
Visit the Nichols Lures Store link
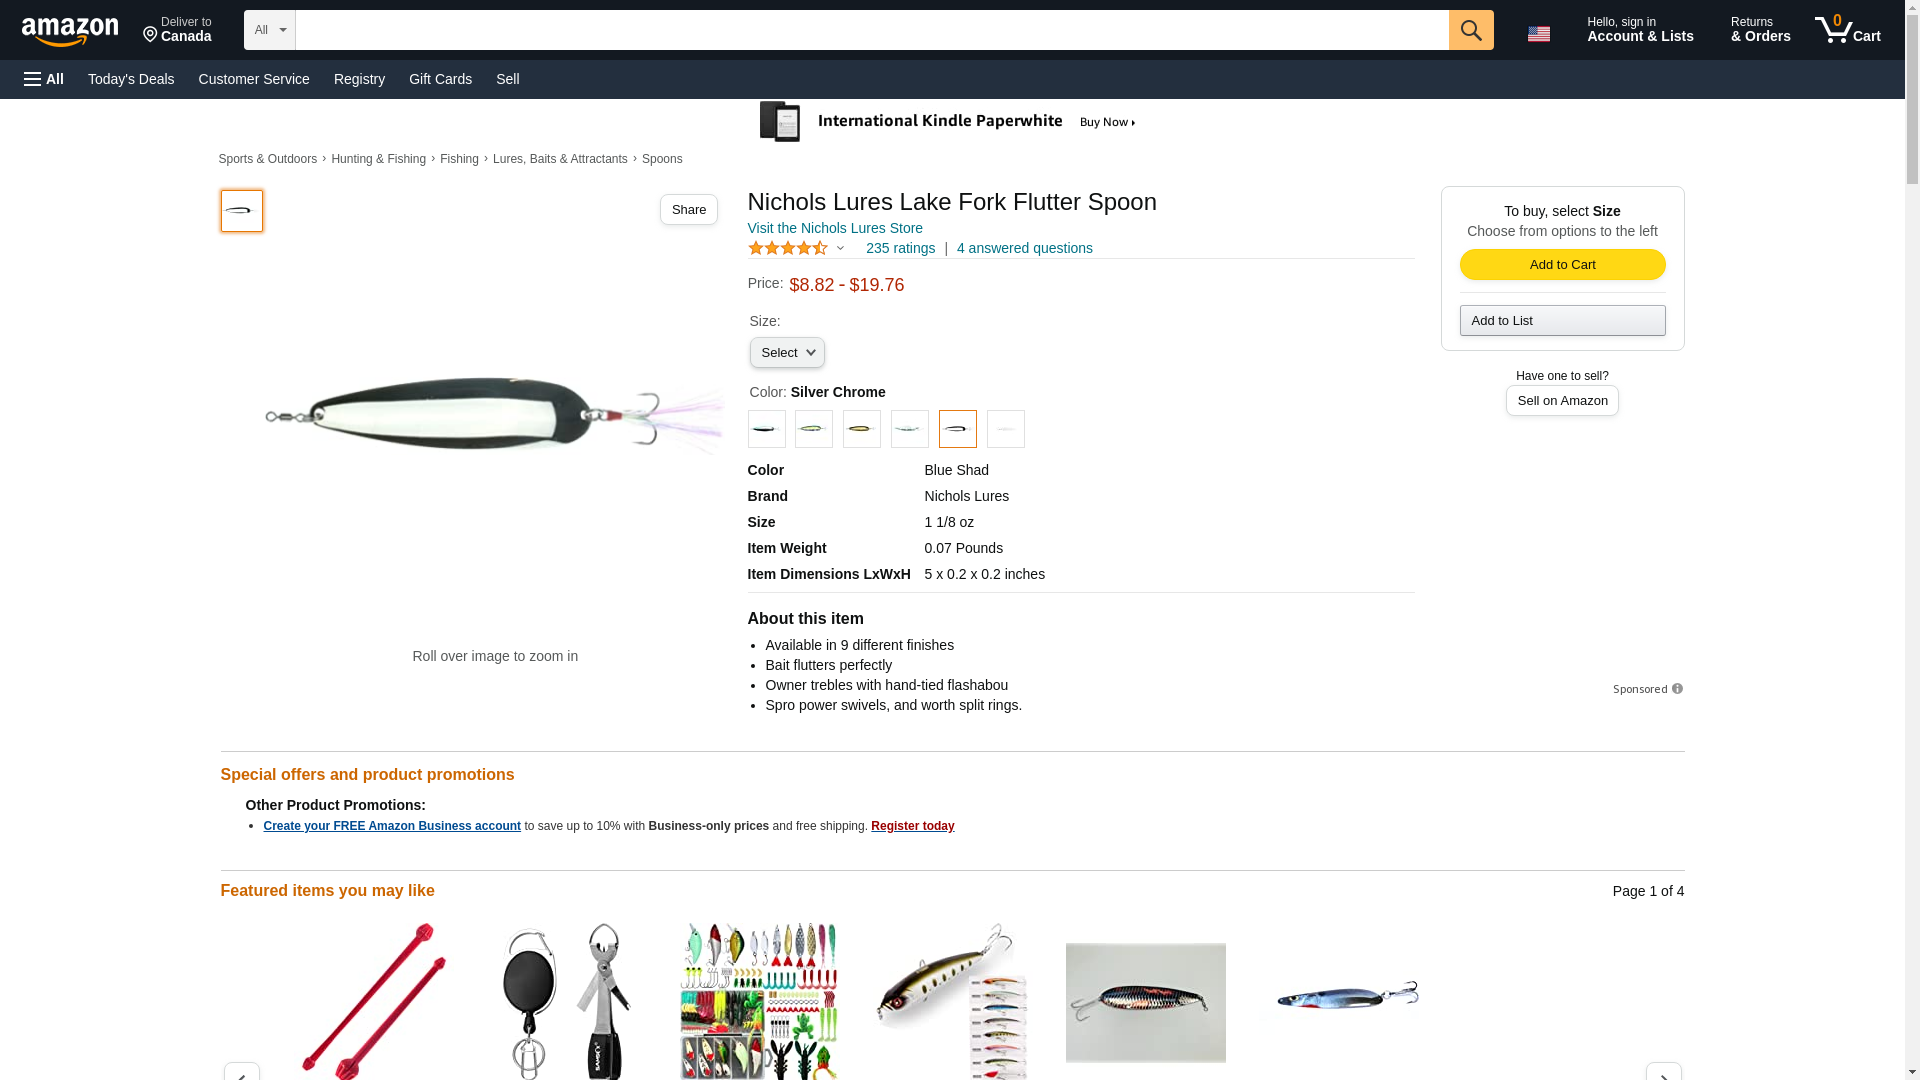coord(835,228)
